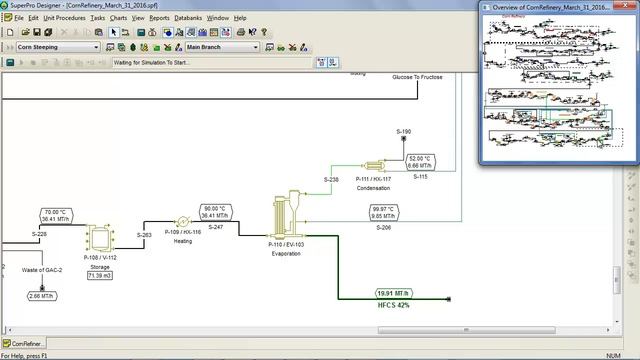This screenshot has width=640, height=360.
Task: Click the blue factory-shaped toolbar icon
Action: point(202,32)
